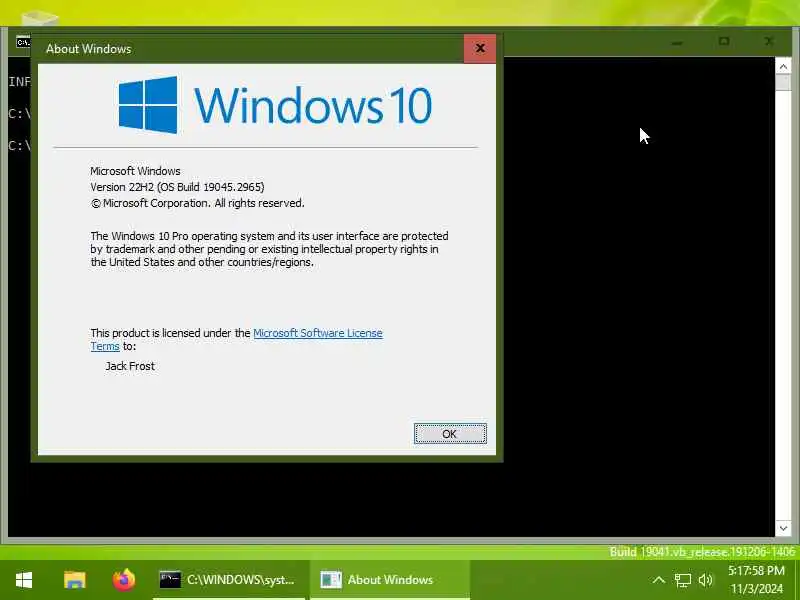Close the About Windows dialog
Screen dimensions: 800x600
(480, 48)
